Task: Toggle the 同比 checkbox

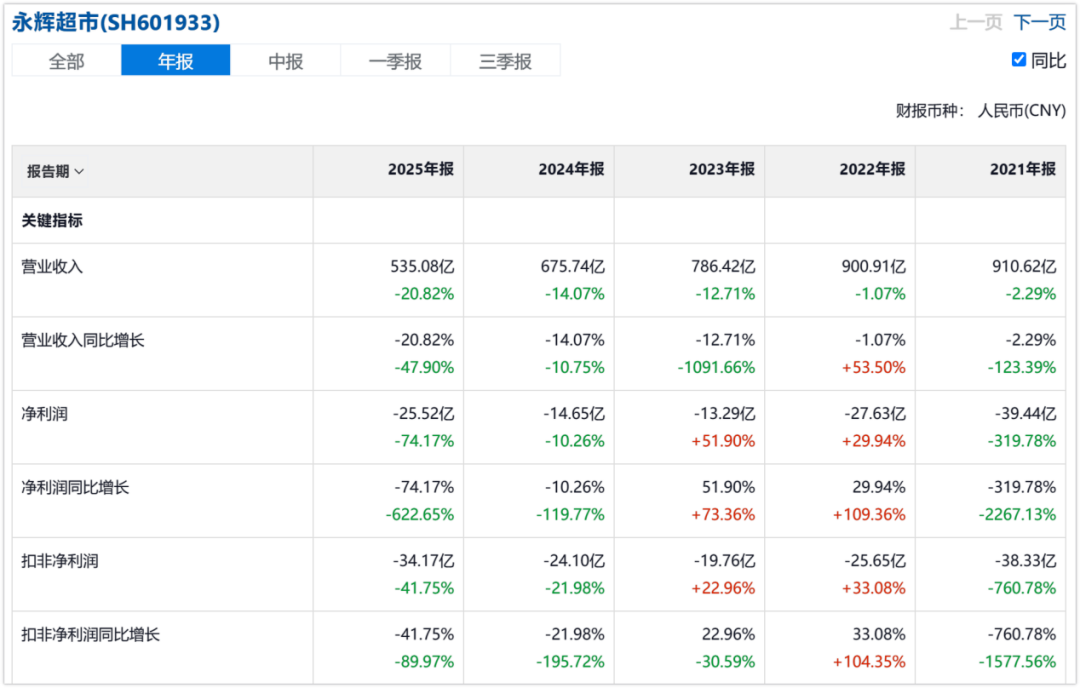Action: click(1019, 60)
